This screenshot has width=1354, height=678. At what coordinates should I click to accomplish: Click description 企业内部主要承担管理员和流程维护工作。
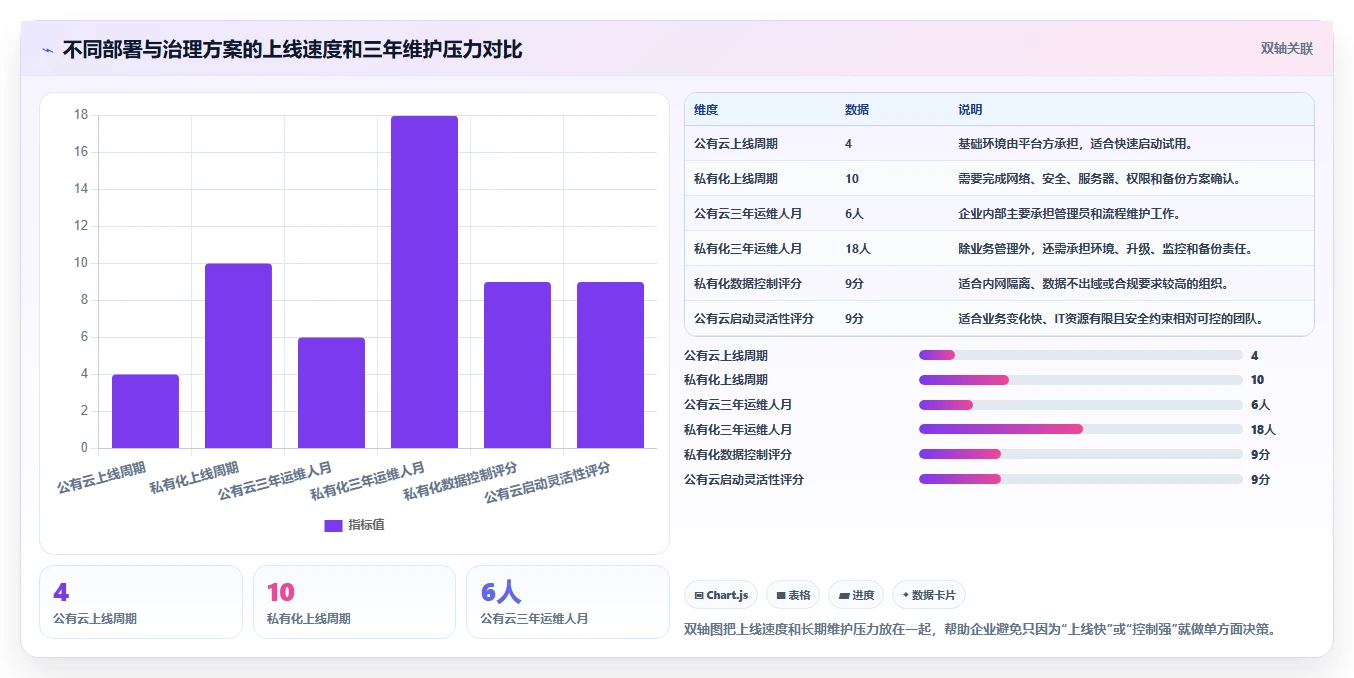click(x=1070, y=214)
